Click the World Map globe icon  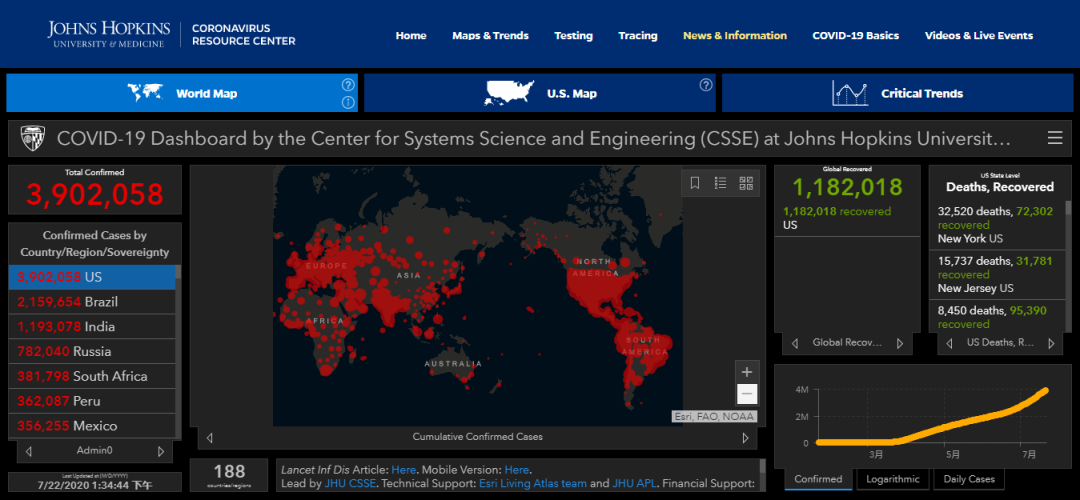145,92
